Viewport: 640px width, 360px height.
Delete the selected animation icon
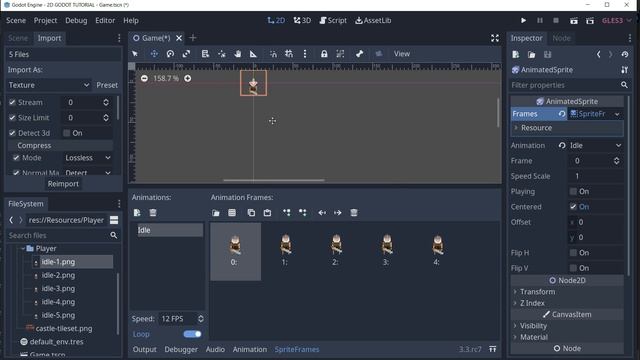coord(153,213)
